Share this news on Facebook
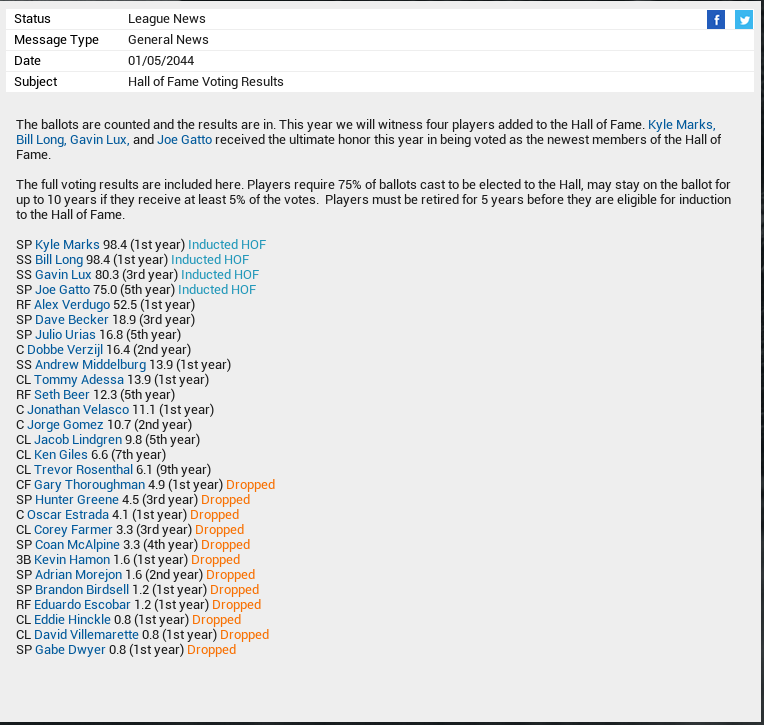The height and width of the screenshot is (725, 764). point(715,20)
